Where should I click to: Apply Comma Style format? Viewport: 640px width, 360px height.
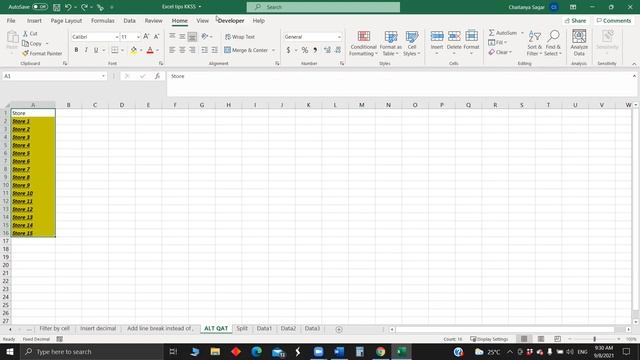point(315,50)
